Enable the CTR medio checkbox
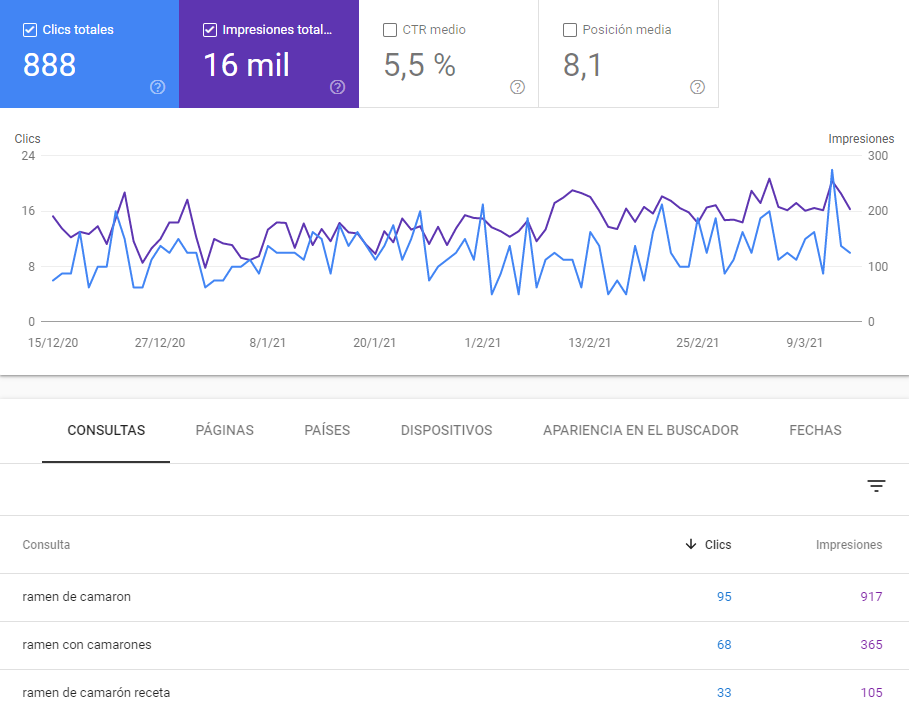 pos(390,30)
